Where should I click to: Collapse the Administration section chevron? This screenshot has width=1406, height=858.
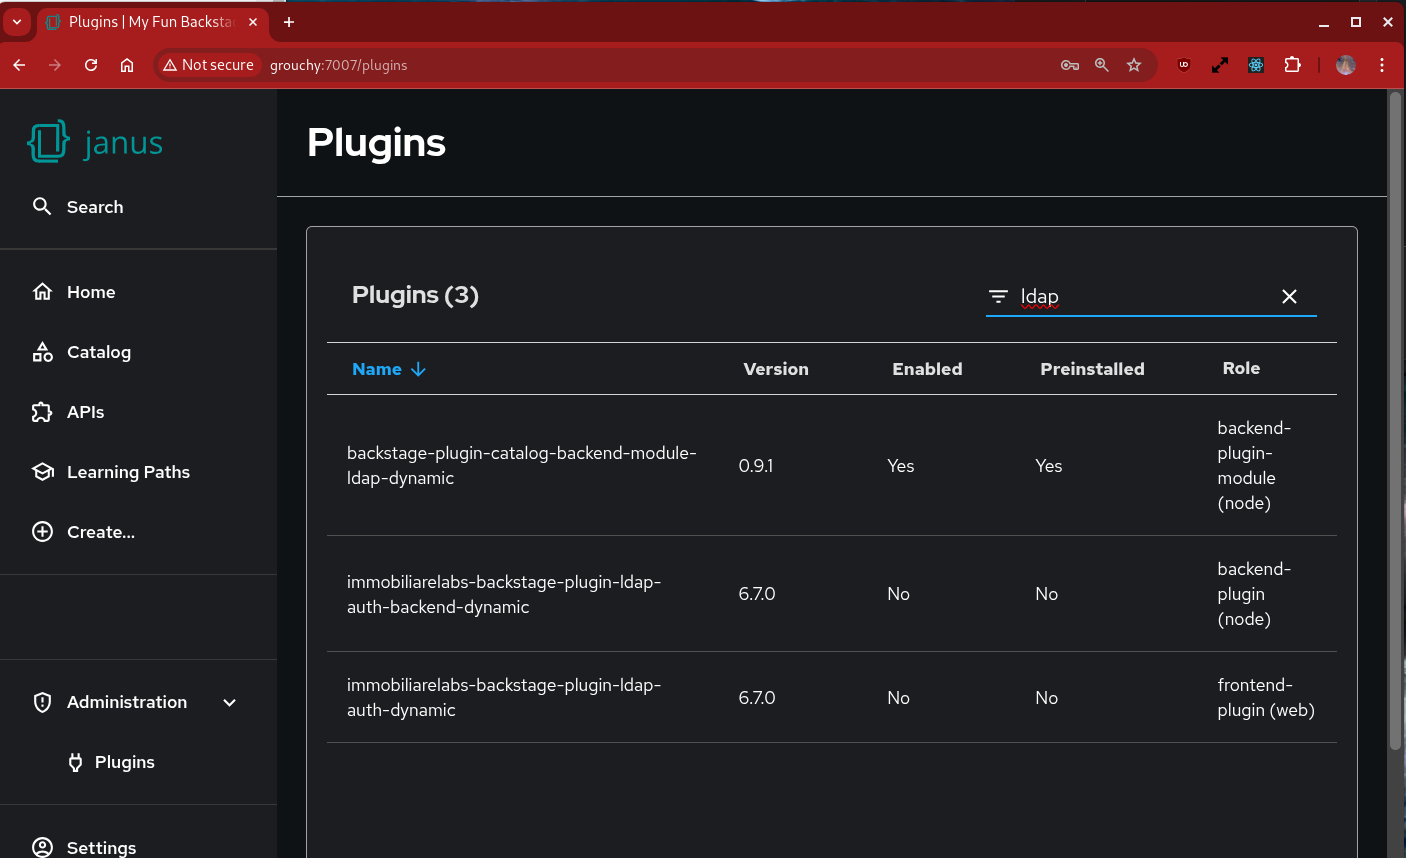[x=230, y=702]
